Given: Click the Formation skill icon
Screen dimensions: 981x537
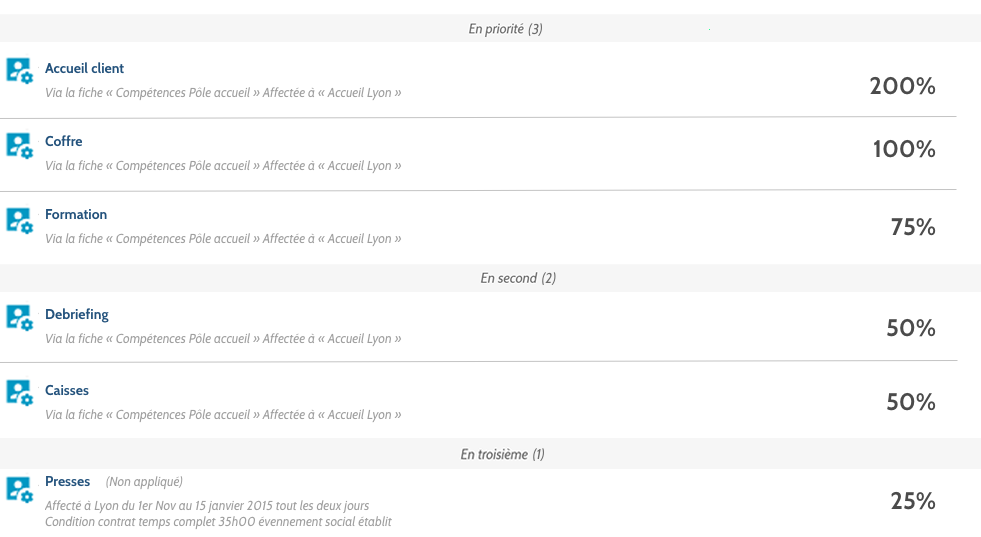Looking at the screenshot, I should 19,219.
